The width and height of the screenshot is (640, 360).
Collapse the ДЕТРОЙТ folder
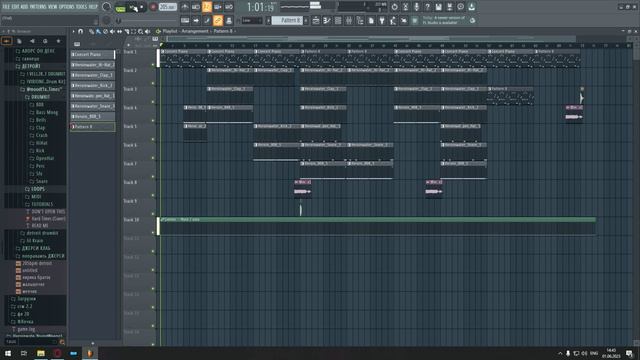point(31,66)
